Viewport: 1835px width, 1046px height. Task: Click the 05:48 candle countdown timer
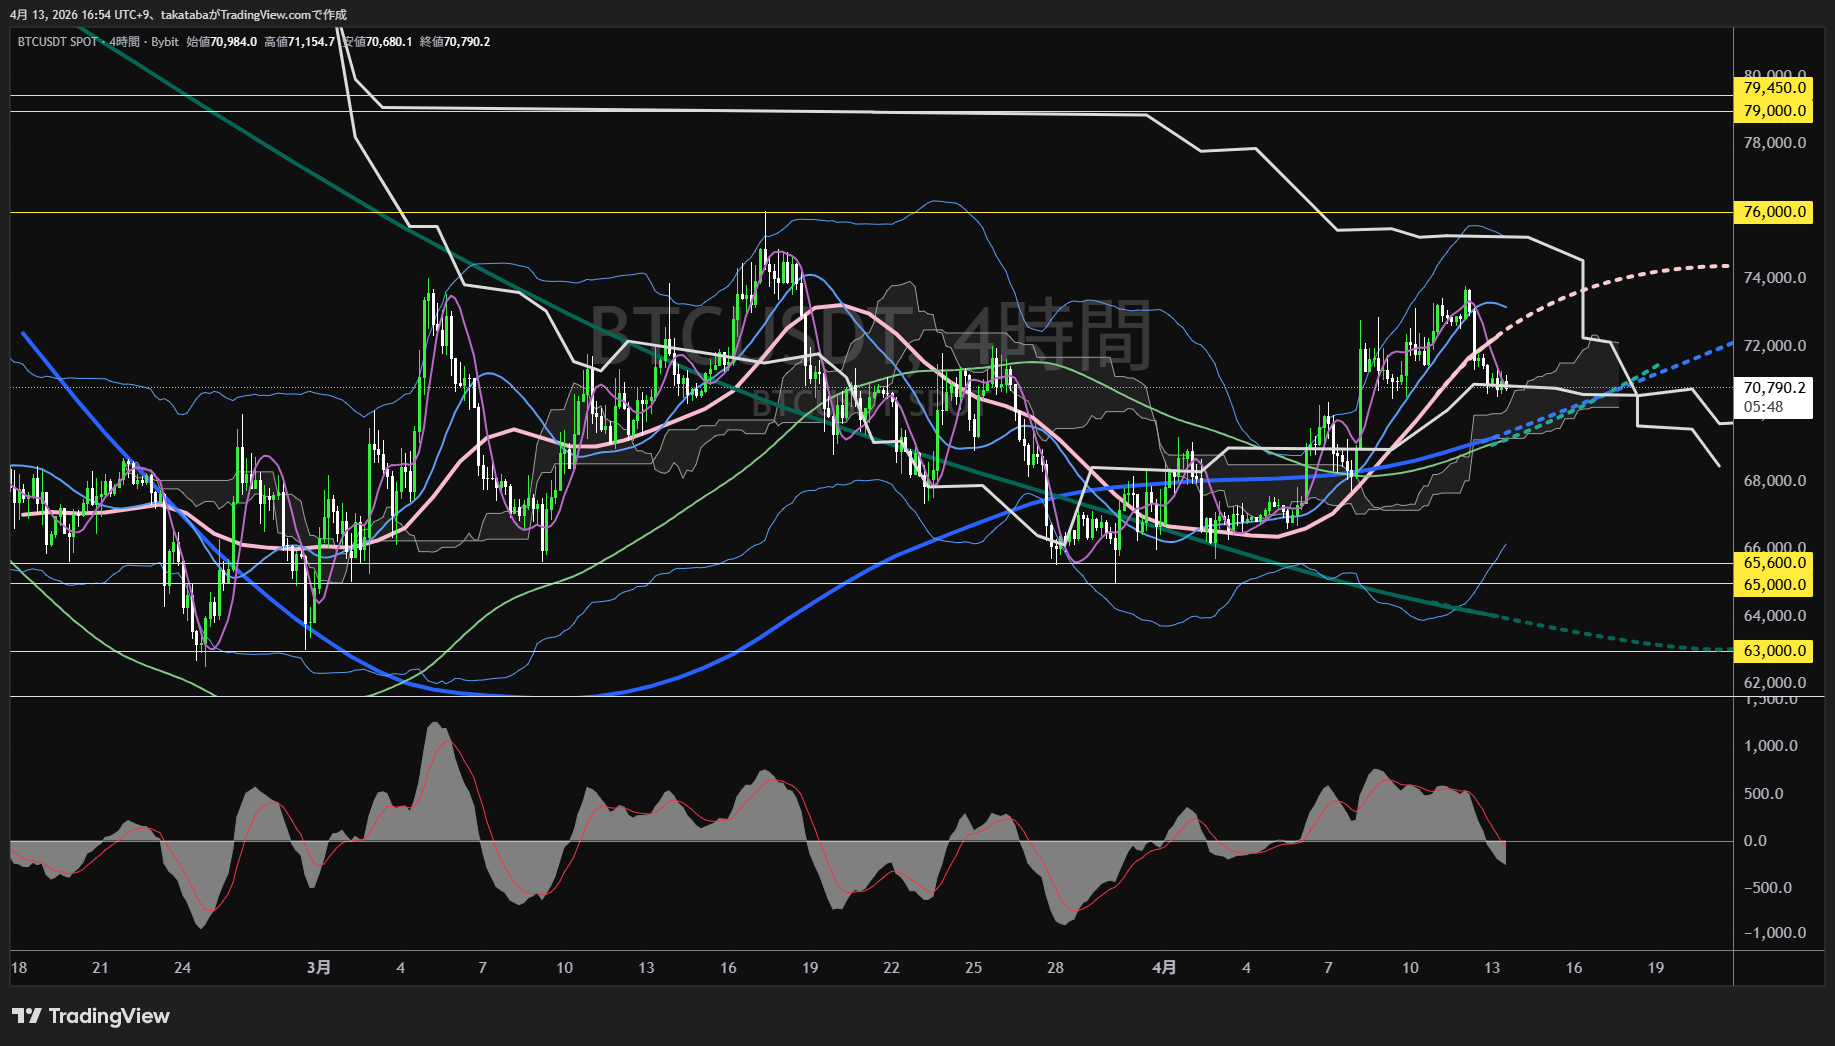[1763, 407]
